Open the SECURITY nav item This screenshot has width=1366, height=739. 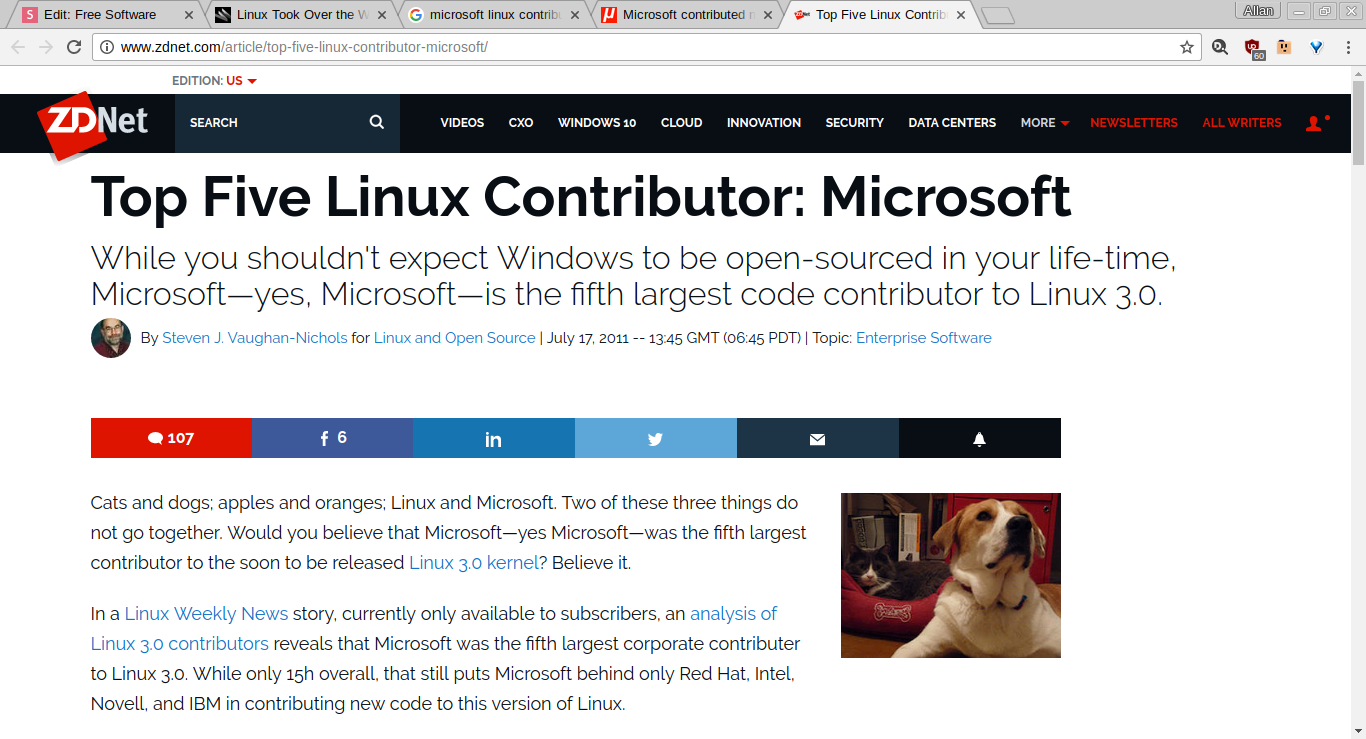pyautogui.click(x=855, y=123)
